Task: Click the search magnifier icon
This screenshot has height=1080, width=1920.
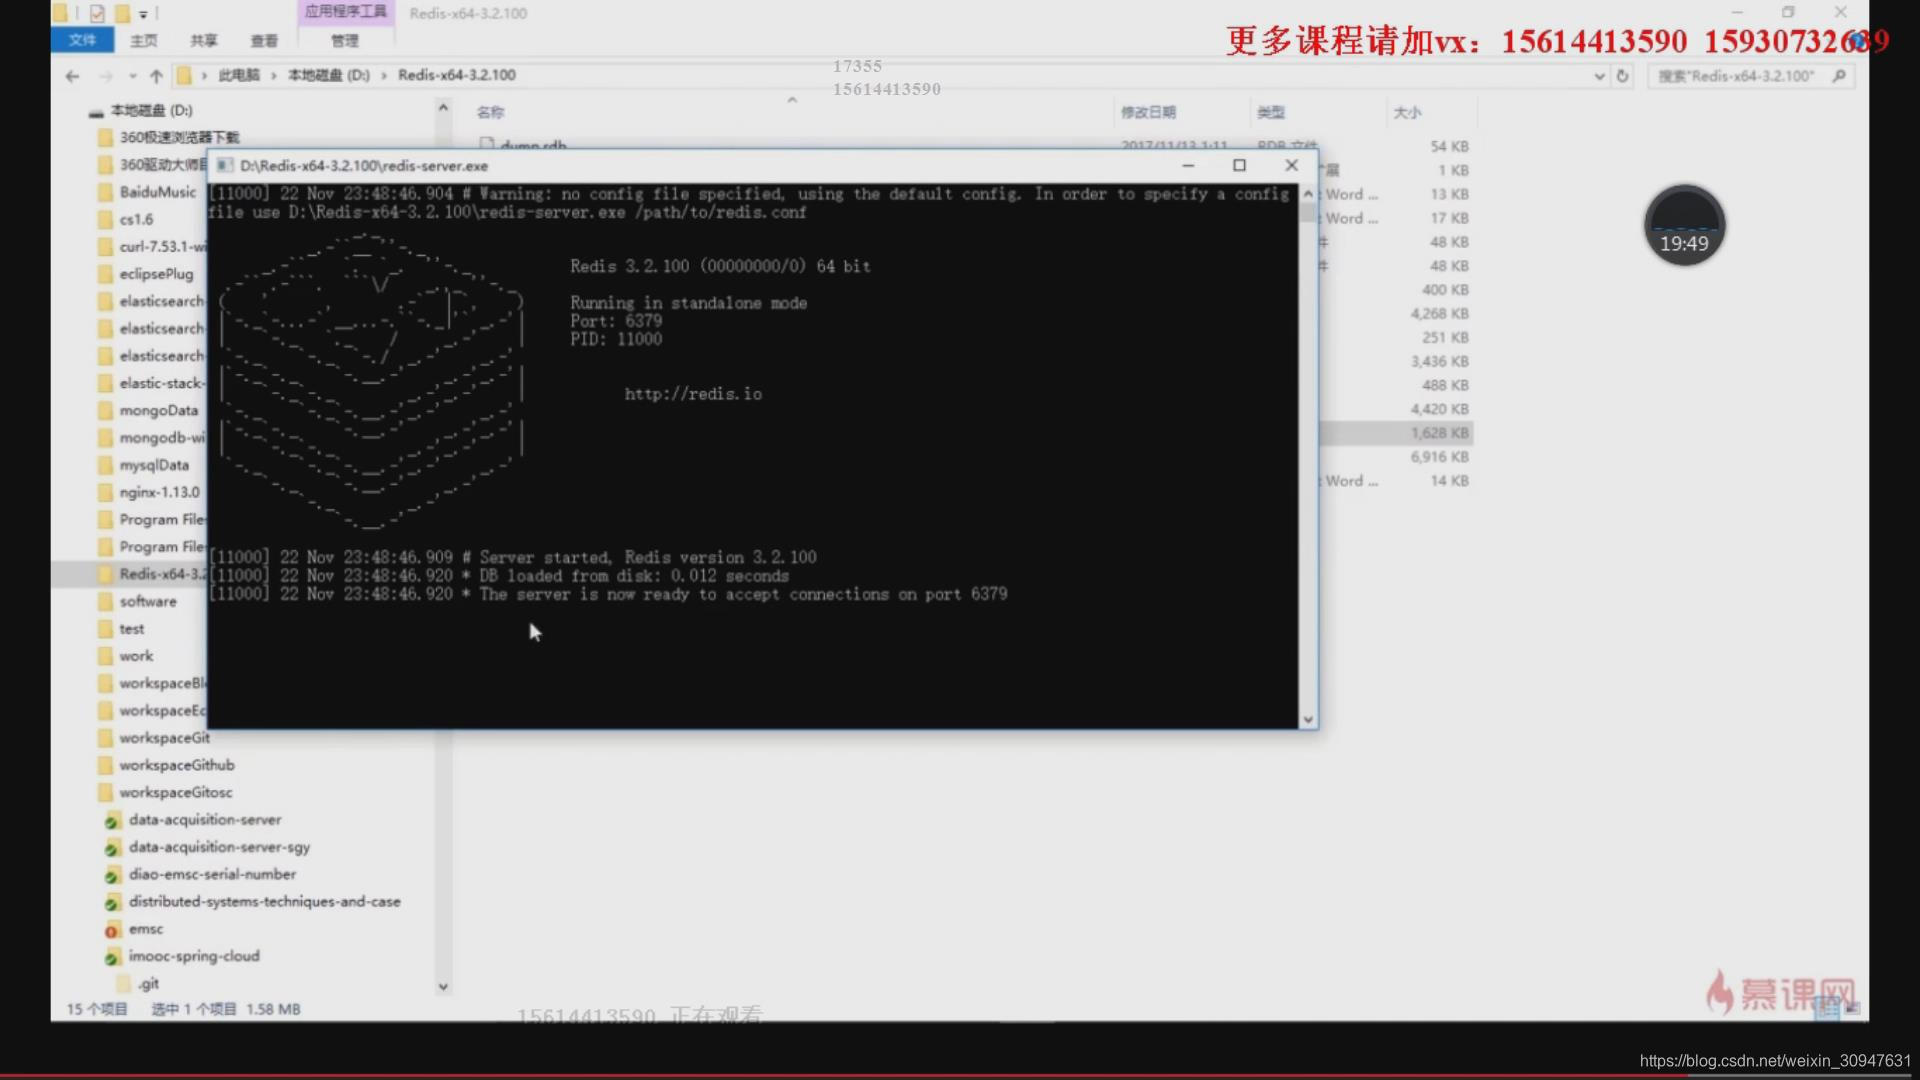Action: [1838, 76]
